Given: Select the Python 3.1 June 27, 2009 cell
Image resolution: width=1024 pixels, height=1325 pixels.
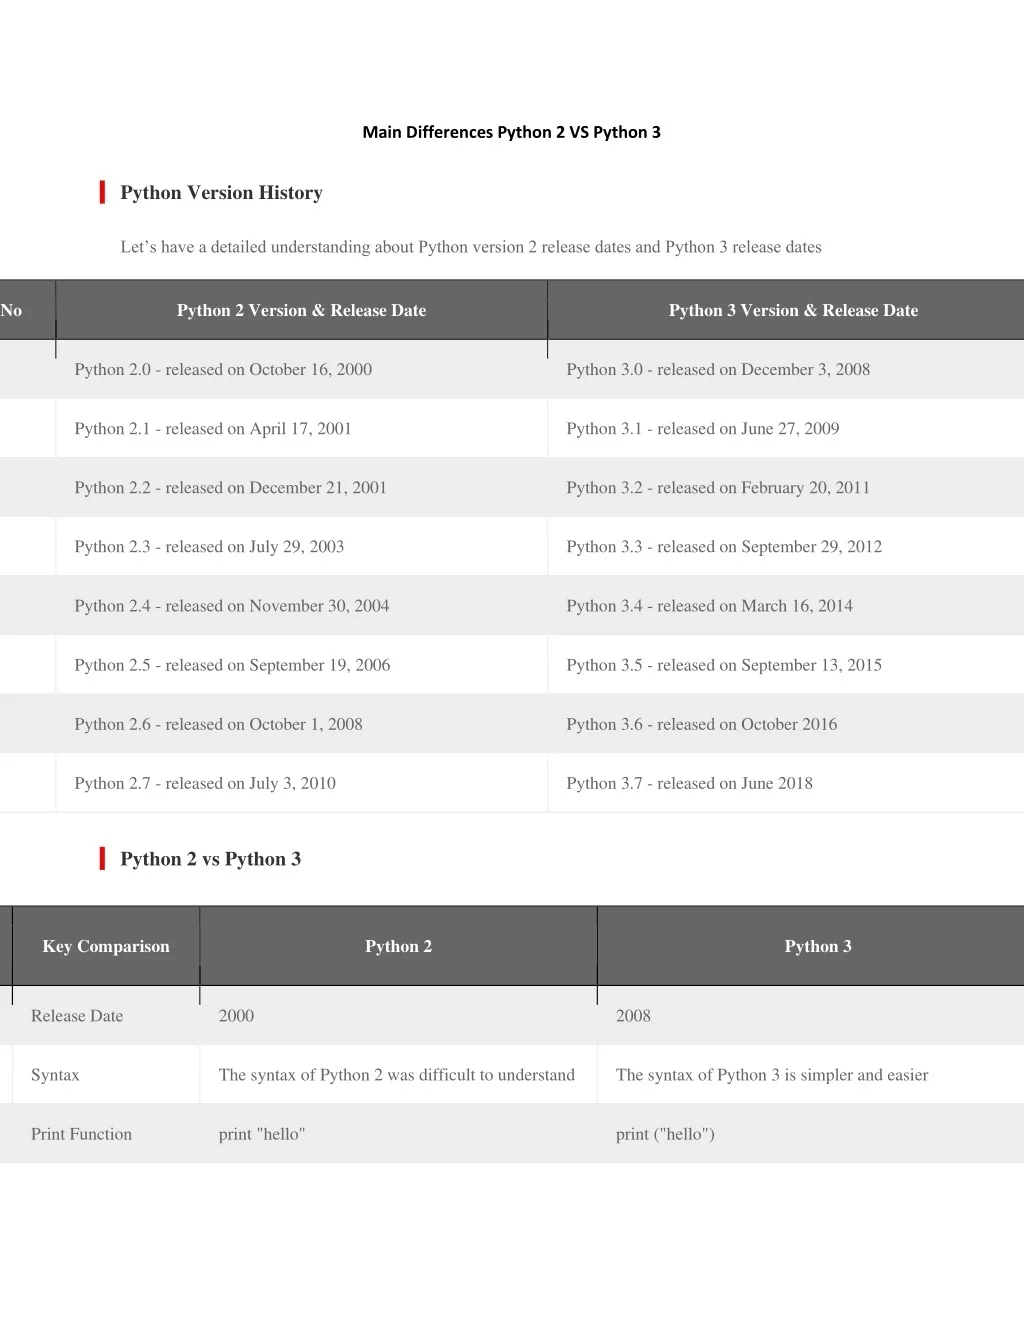Looking at the screenshot, I should 702,428.
